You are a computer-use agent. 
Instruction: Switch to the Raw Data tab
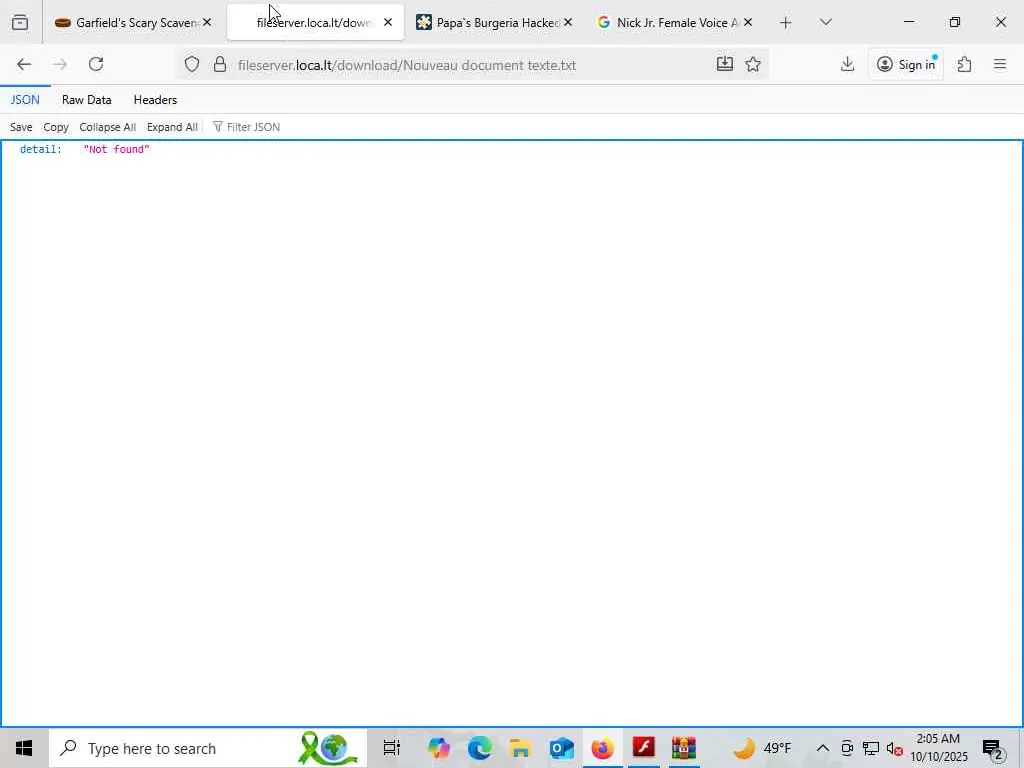pos(86,100)
